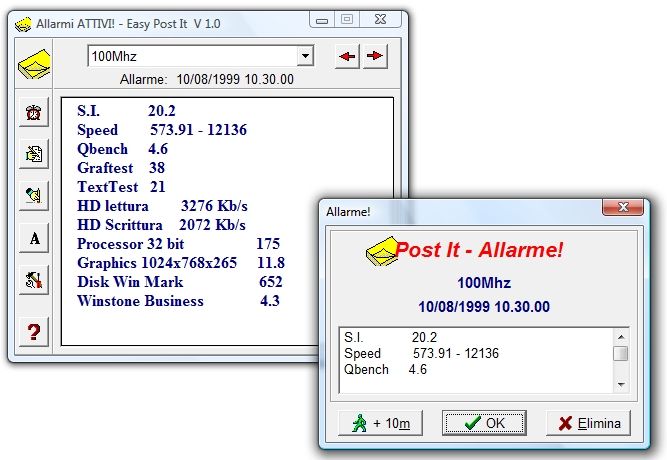Click the 'Disk Win Mark' line in note
Viewport: 667px width, 460px height.
180,282
